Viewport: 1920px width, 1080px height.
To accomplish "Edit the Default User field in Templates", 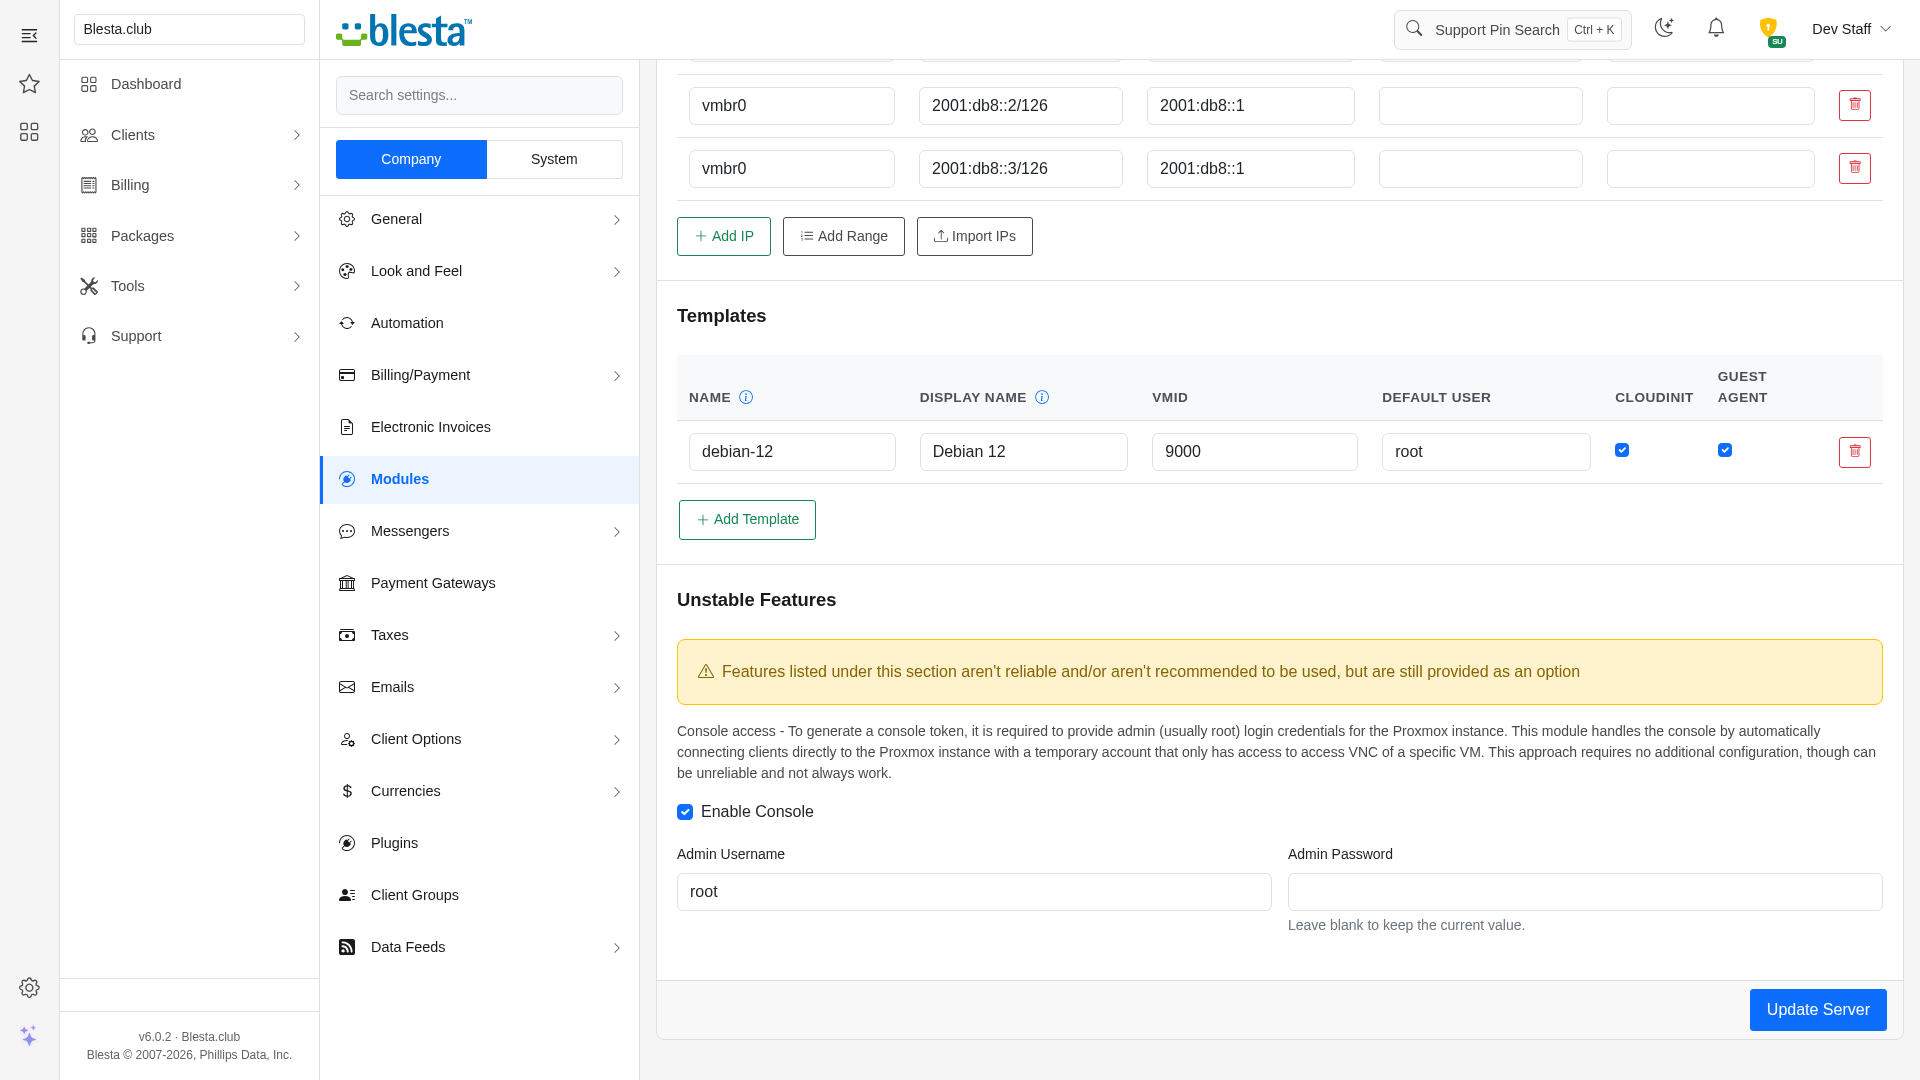I will click(x=1486, y=452).
